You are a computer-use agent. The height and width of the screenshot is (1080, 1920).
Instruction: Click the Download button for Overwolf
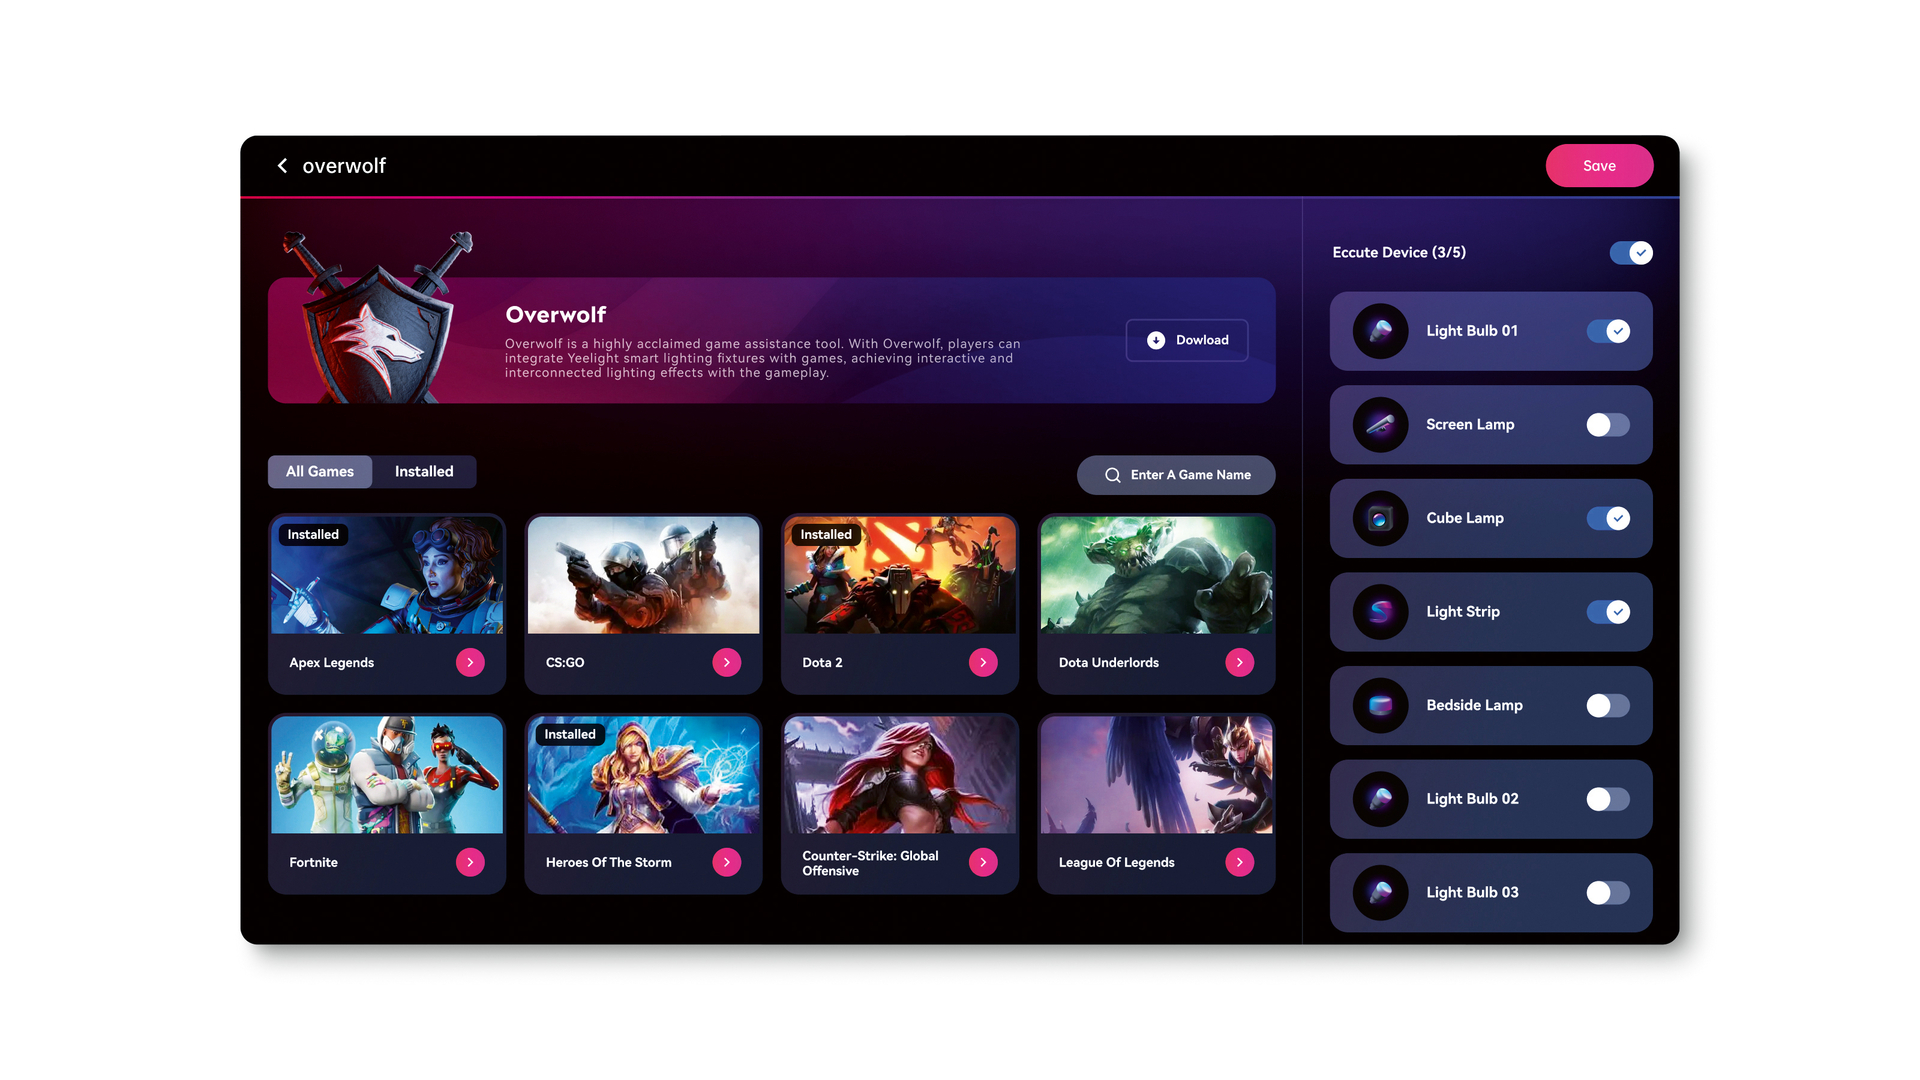[1185, 340]
